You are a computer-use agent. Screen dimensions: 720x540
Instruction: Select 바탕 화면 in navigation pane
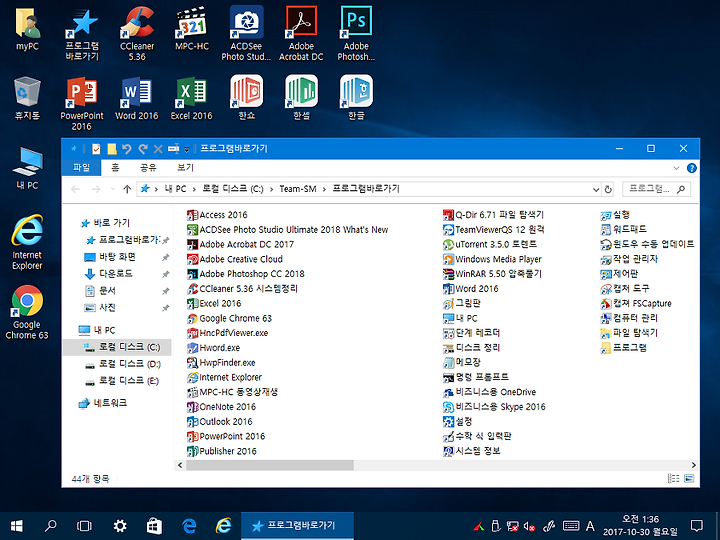pos(117,257)
